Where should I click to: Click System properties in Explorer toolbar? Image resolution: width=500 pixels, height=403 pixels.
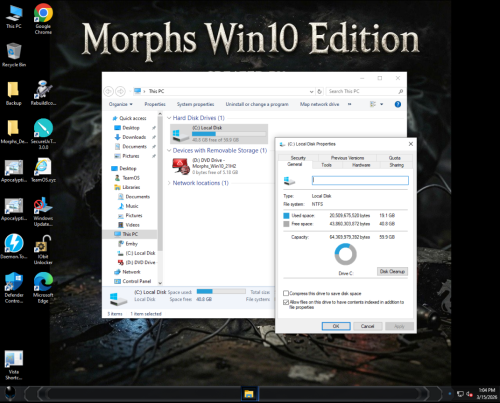[195, 104]
